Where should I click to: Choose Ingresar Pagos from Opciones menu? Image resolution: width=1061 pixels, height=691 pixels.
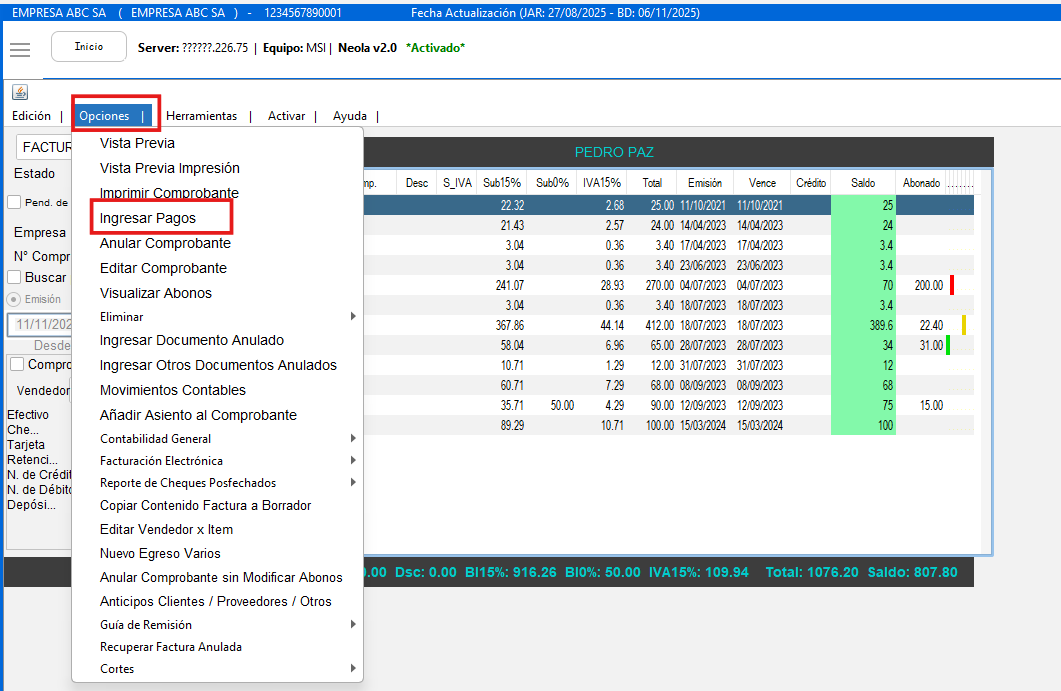(148, 218)
